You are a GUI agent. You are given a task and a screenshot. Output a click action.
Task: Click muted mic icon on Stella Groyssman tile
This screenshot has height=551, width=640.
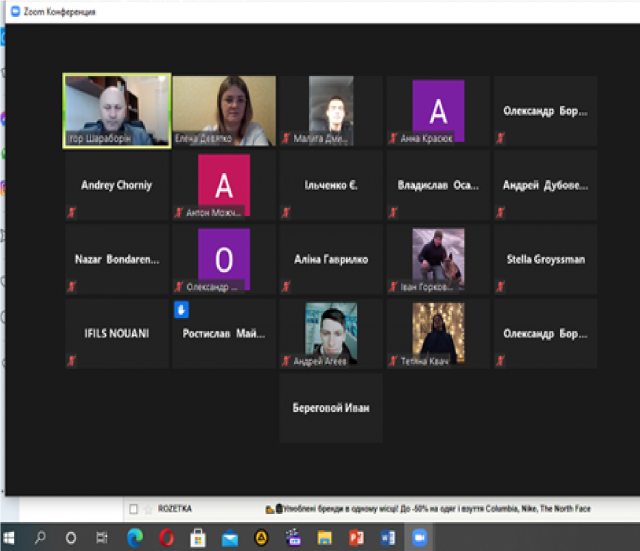[x=500, y=287]
